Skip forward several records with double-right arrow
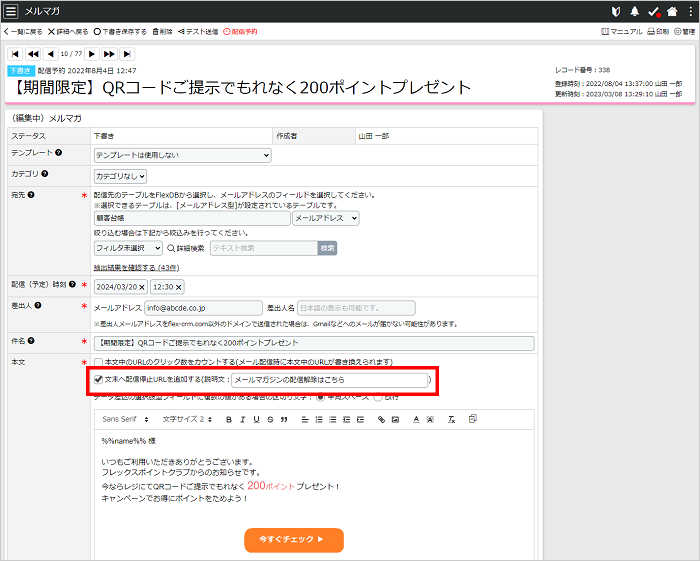This screenshot has width=700, height=561. click(x=109, y=54)
